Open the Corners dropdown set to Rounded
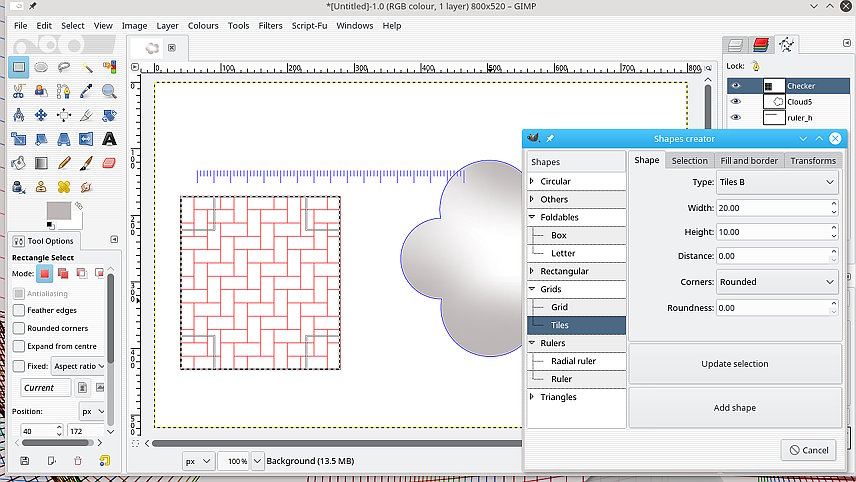The height and width of the screenshot is (482, 856). pyautogui.click(x=777, y=282)
